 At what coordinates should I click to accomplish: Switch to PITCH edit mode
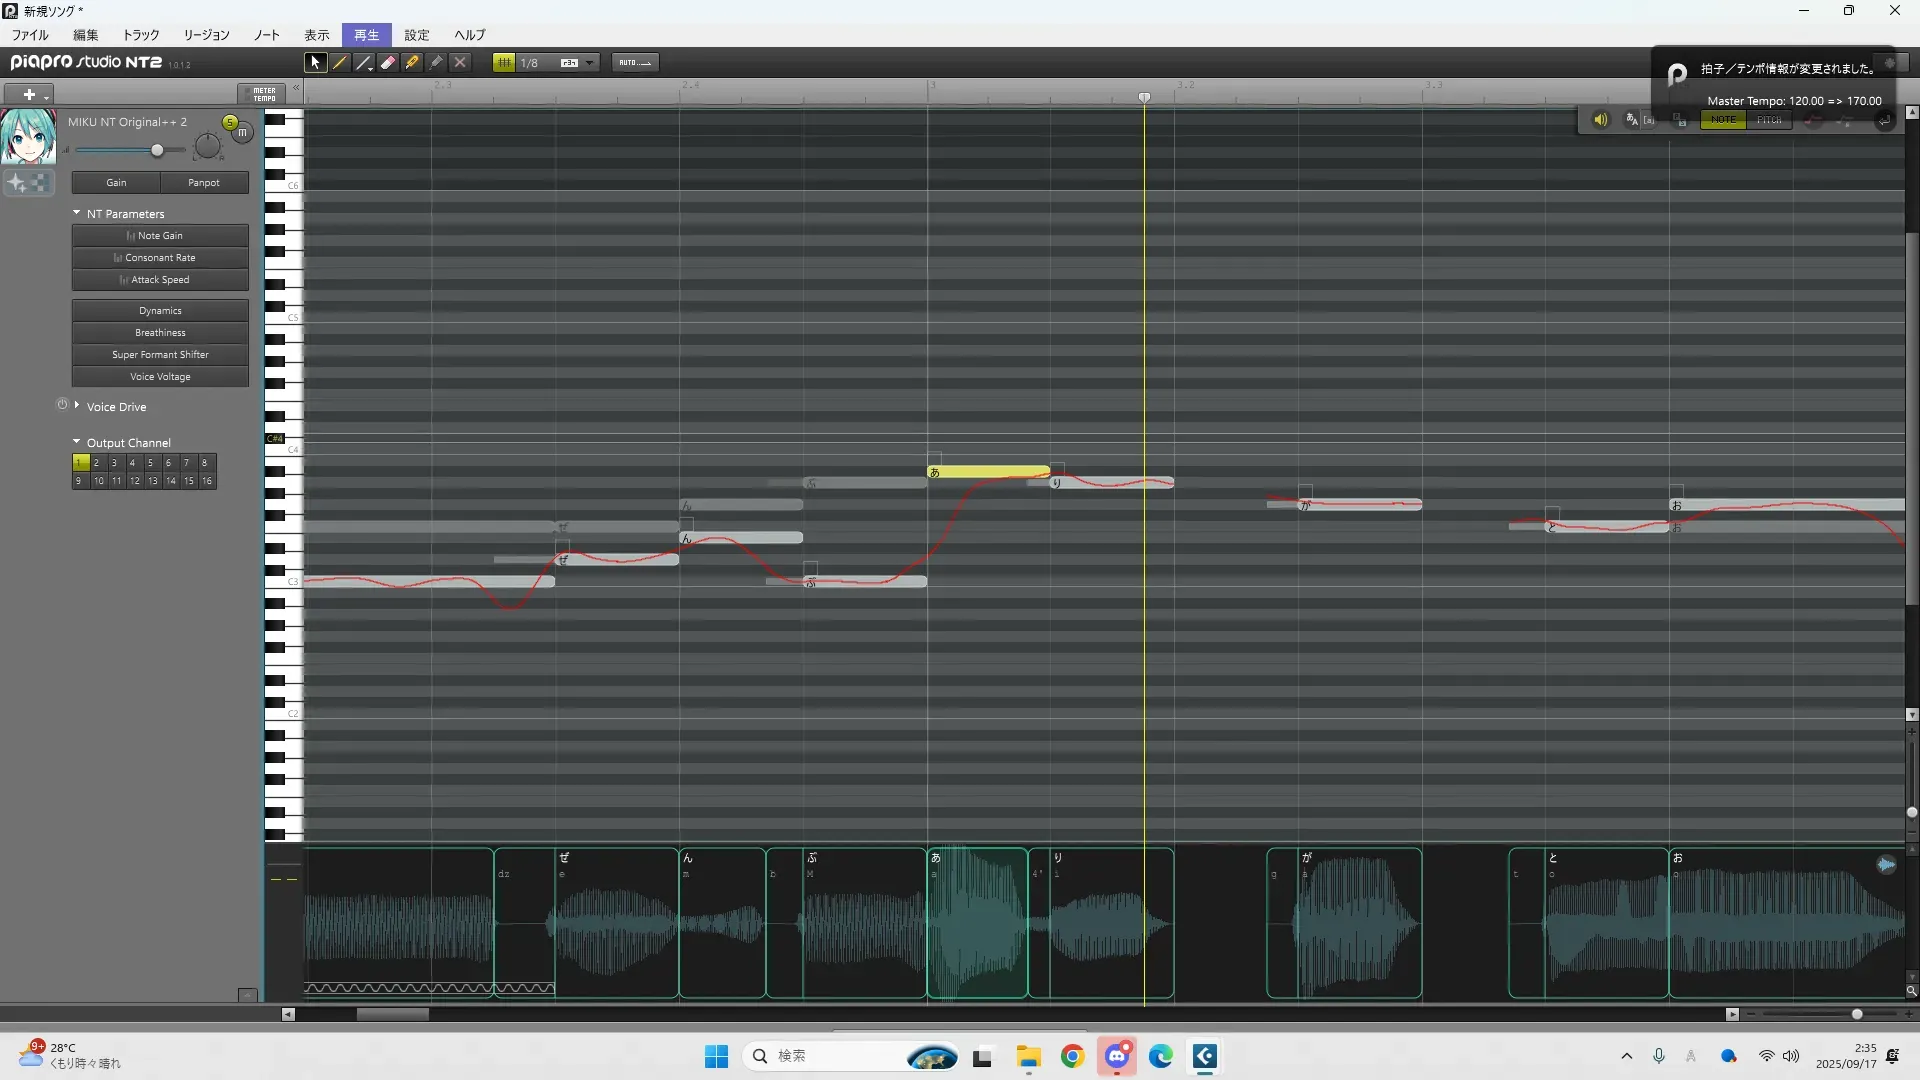[1769, 120]
